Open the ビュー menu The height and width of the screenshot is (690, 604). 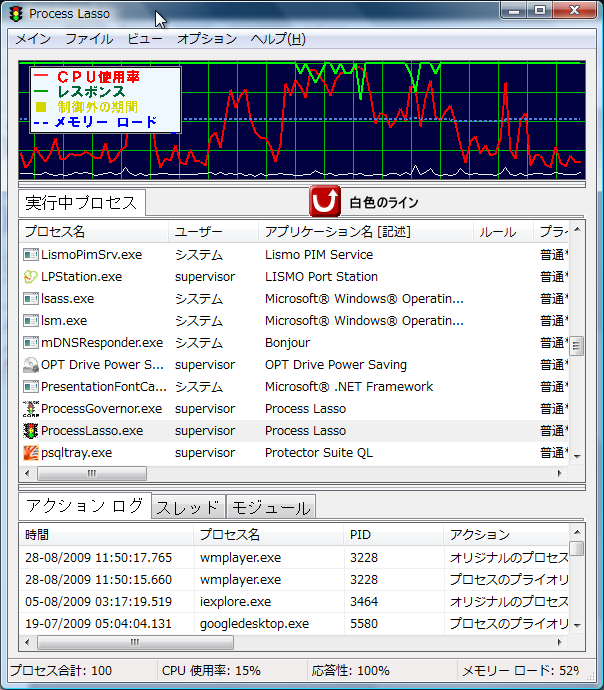coord(145,39)
